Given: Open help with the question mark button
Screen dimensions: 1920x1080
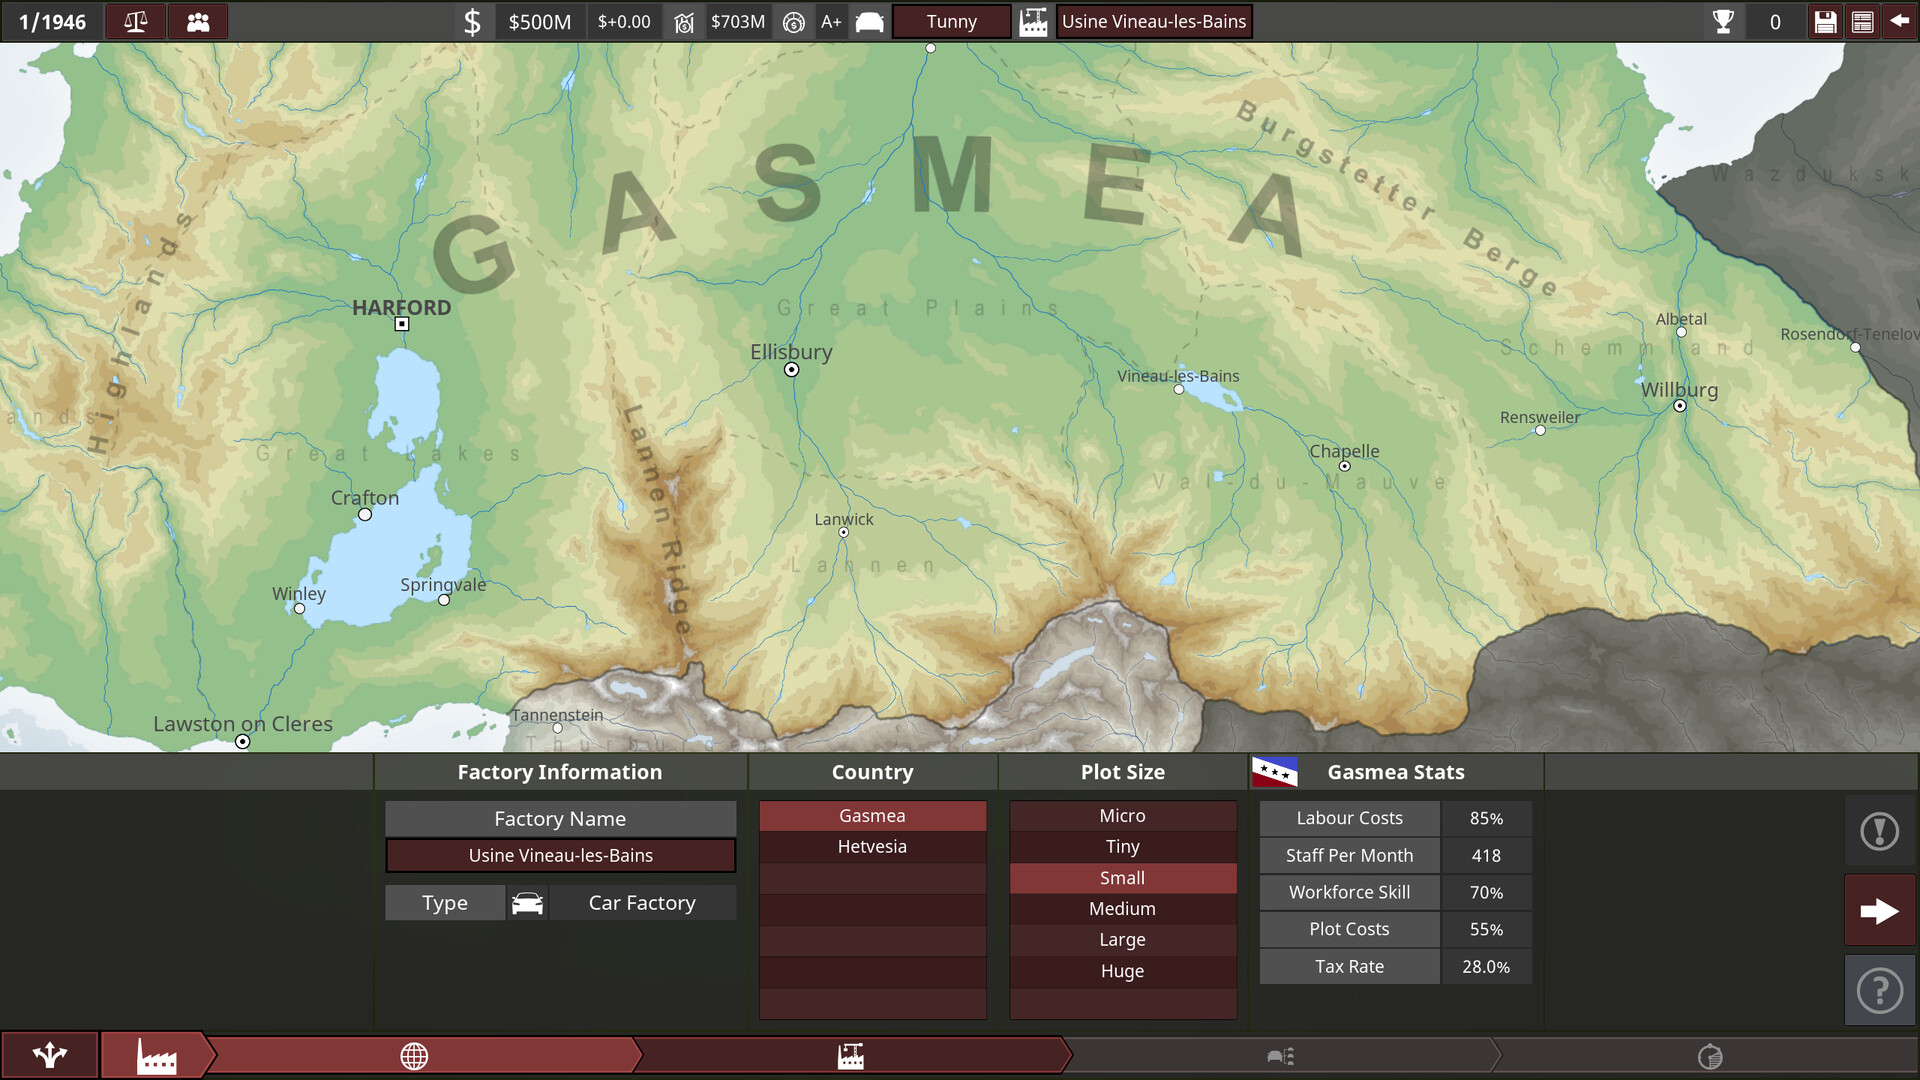Looking at the screenshot, I should [x=1880, y=990].
